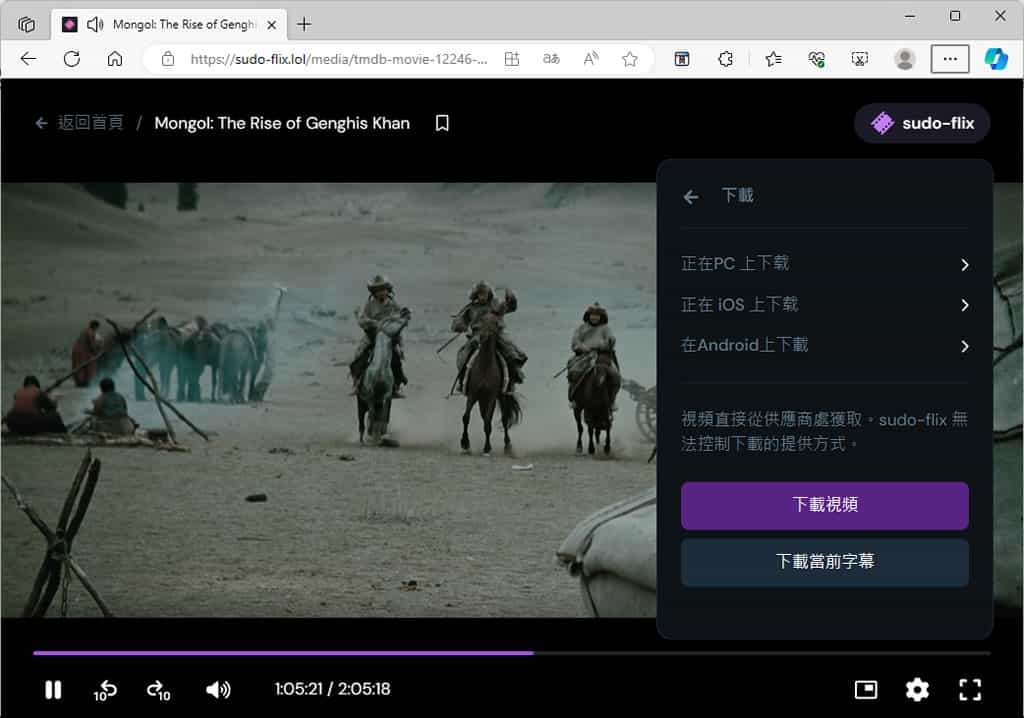
Task: Open the browser profile avatar
Action: pos(904,59)
